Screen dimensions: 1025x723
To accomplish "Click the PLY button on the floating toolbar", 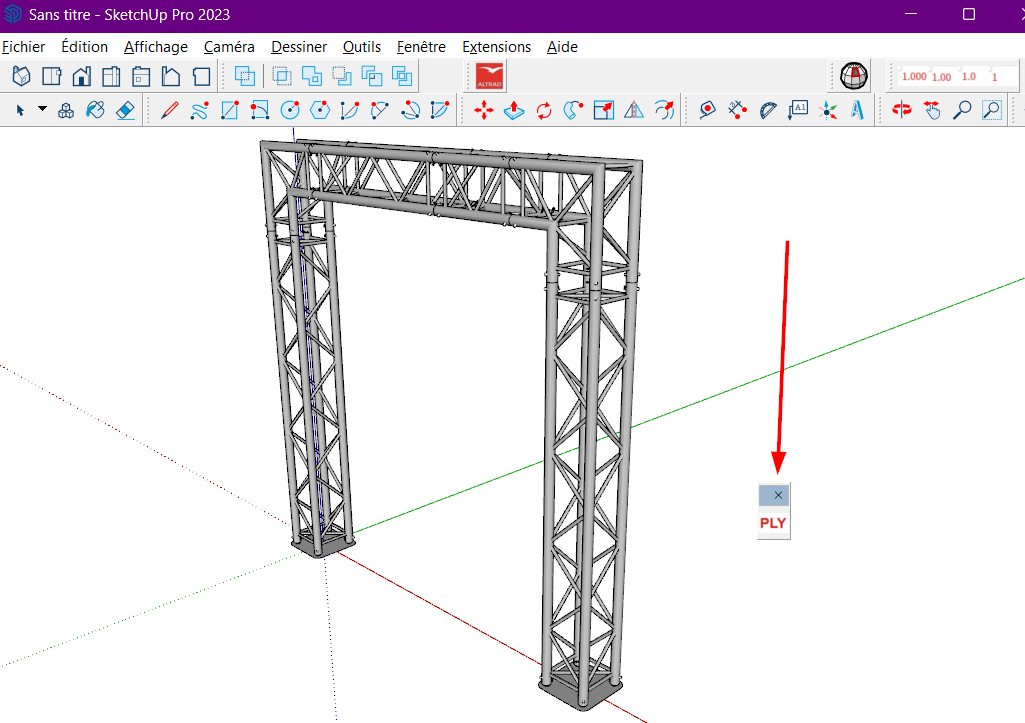I will click(x=773, y=522).
